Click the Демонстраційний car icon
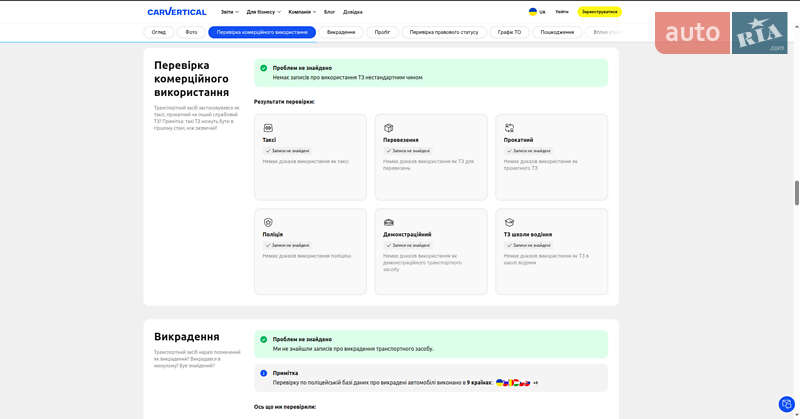Viewport: 800px width, 419px height. (389, 222)
